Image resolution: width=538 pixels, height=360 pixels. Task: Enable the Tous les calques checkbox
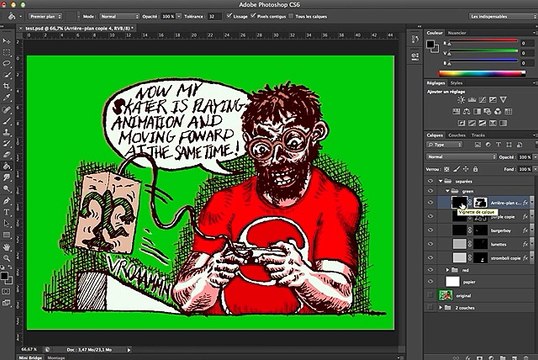click(x=291, y=16)
